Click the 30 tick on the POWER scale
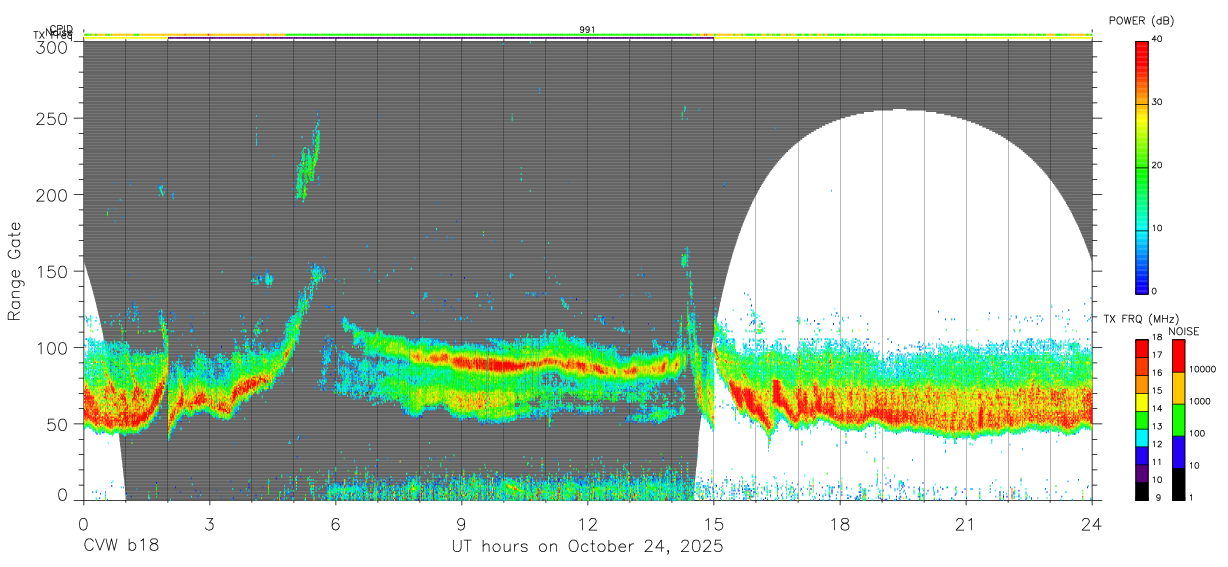The image size is (1228, 567). pyautogui.click(x=1157, y=103)
